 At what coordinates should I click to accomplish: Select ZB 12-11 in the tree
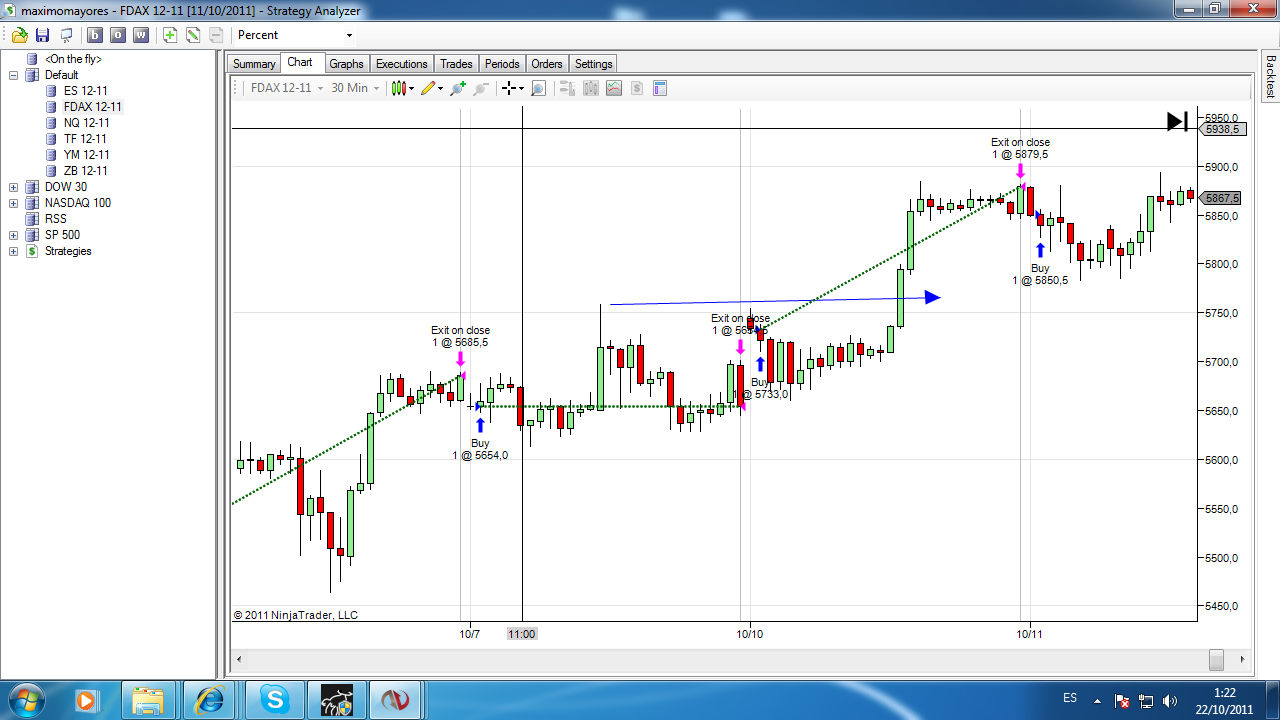tap(85, 171)
